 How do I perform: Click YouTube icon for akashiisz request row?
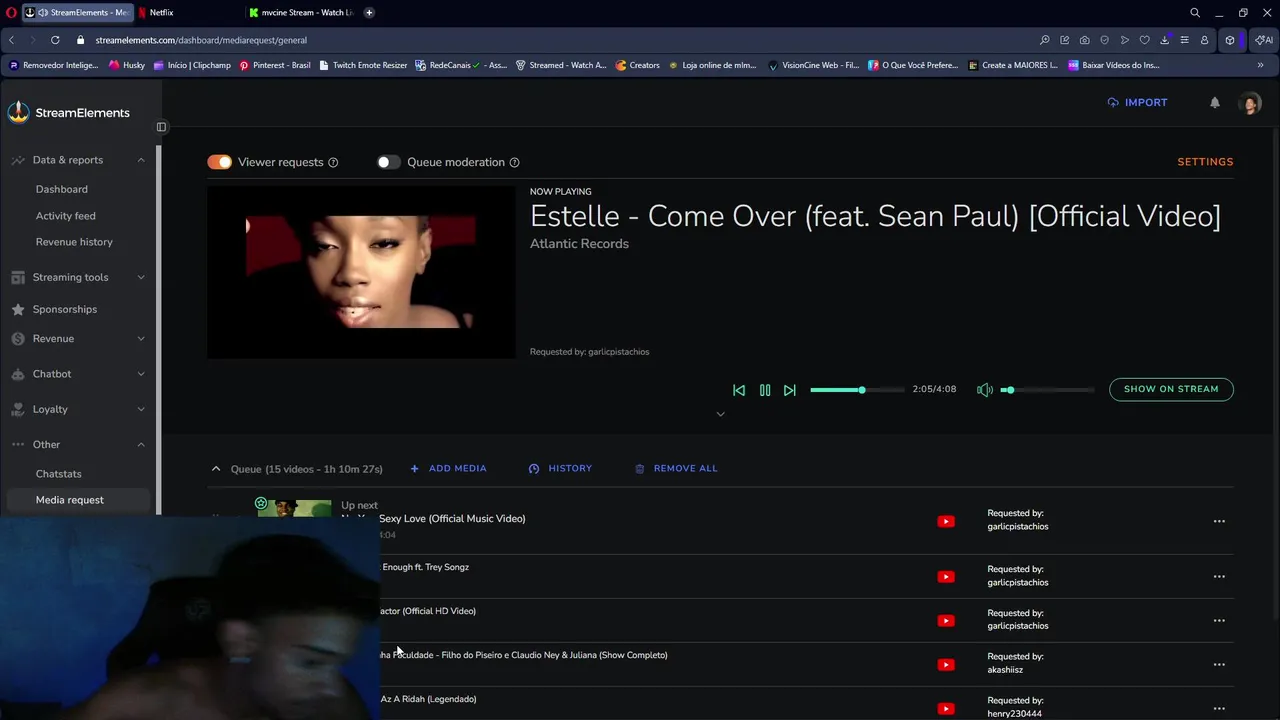946,664
